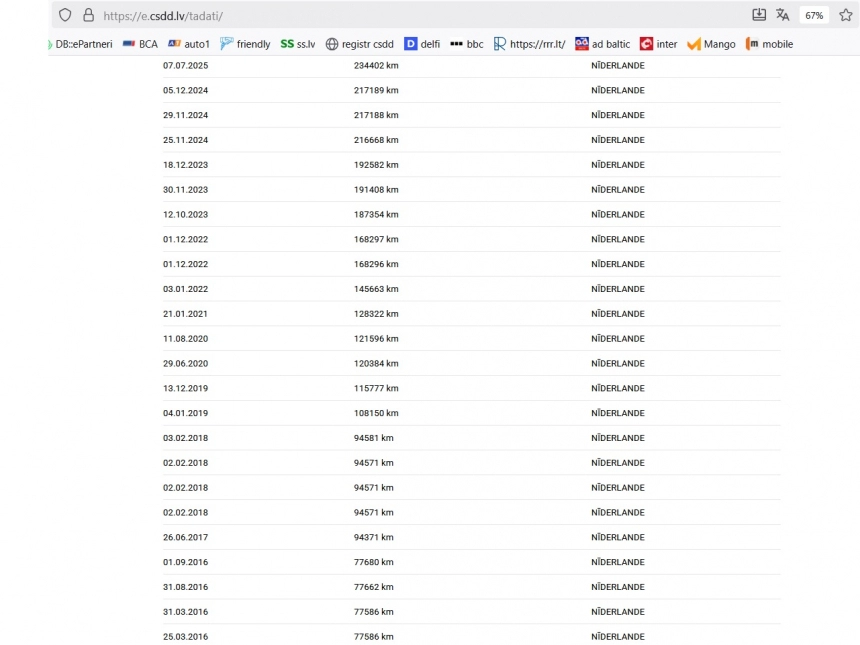The width and height of the screenshot is (860, 645).
Task: Open the BCA bookmark
Action: click(140, 44)
